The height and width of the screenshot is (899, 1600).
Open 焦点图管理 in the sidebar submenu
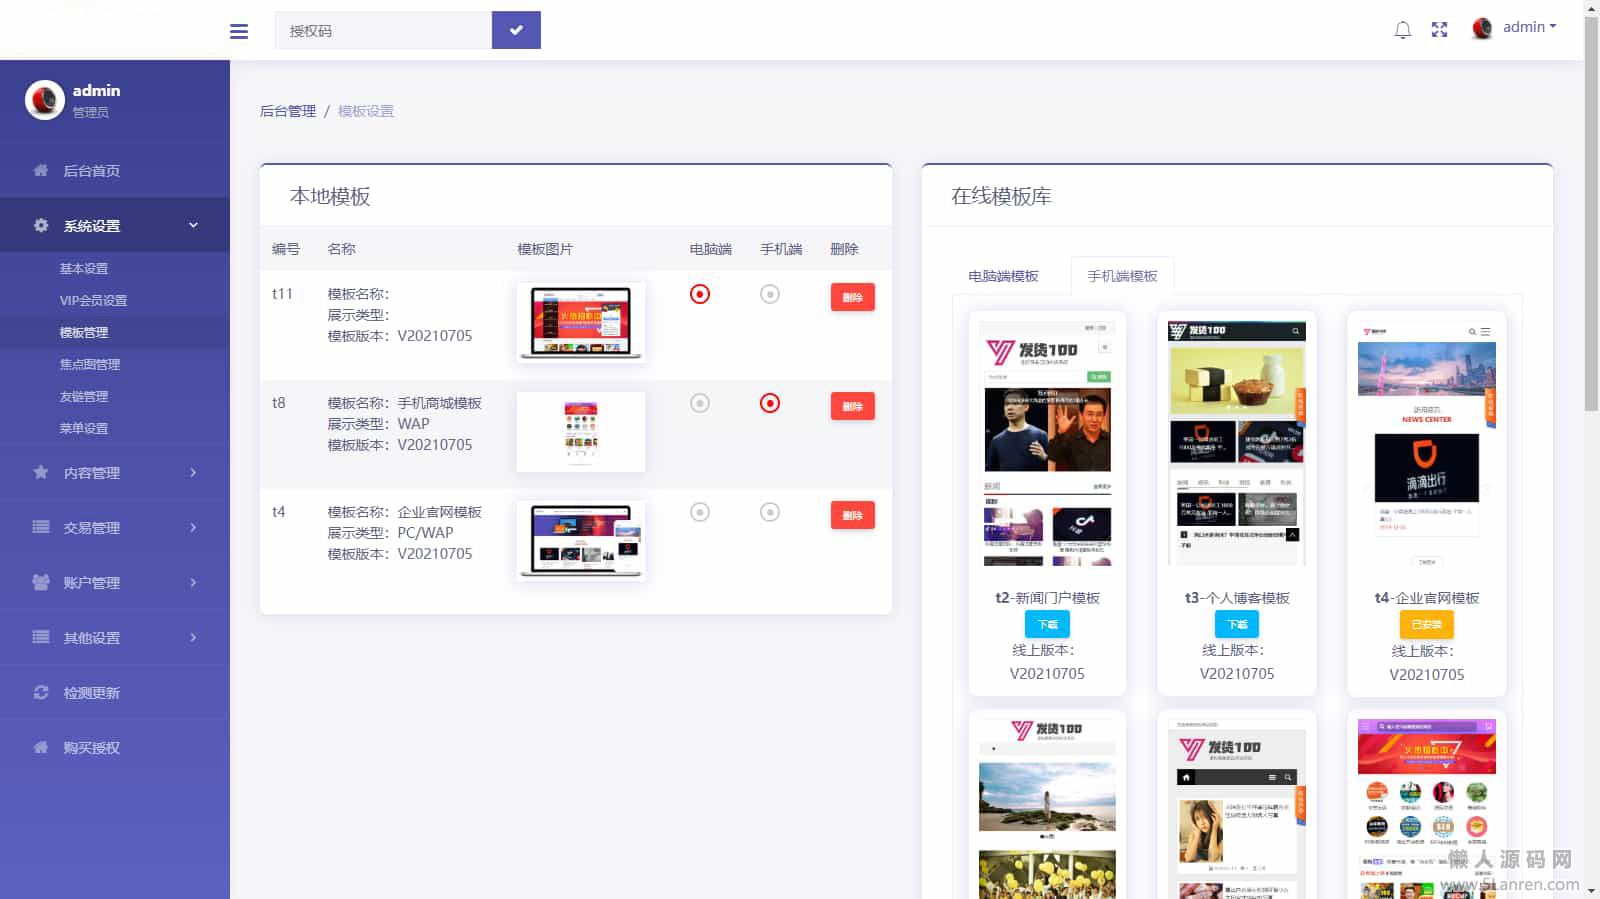90,364
